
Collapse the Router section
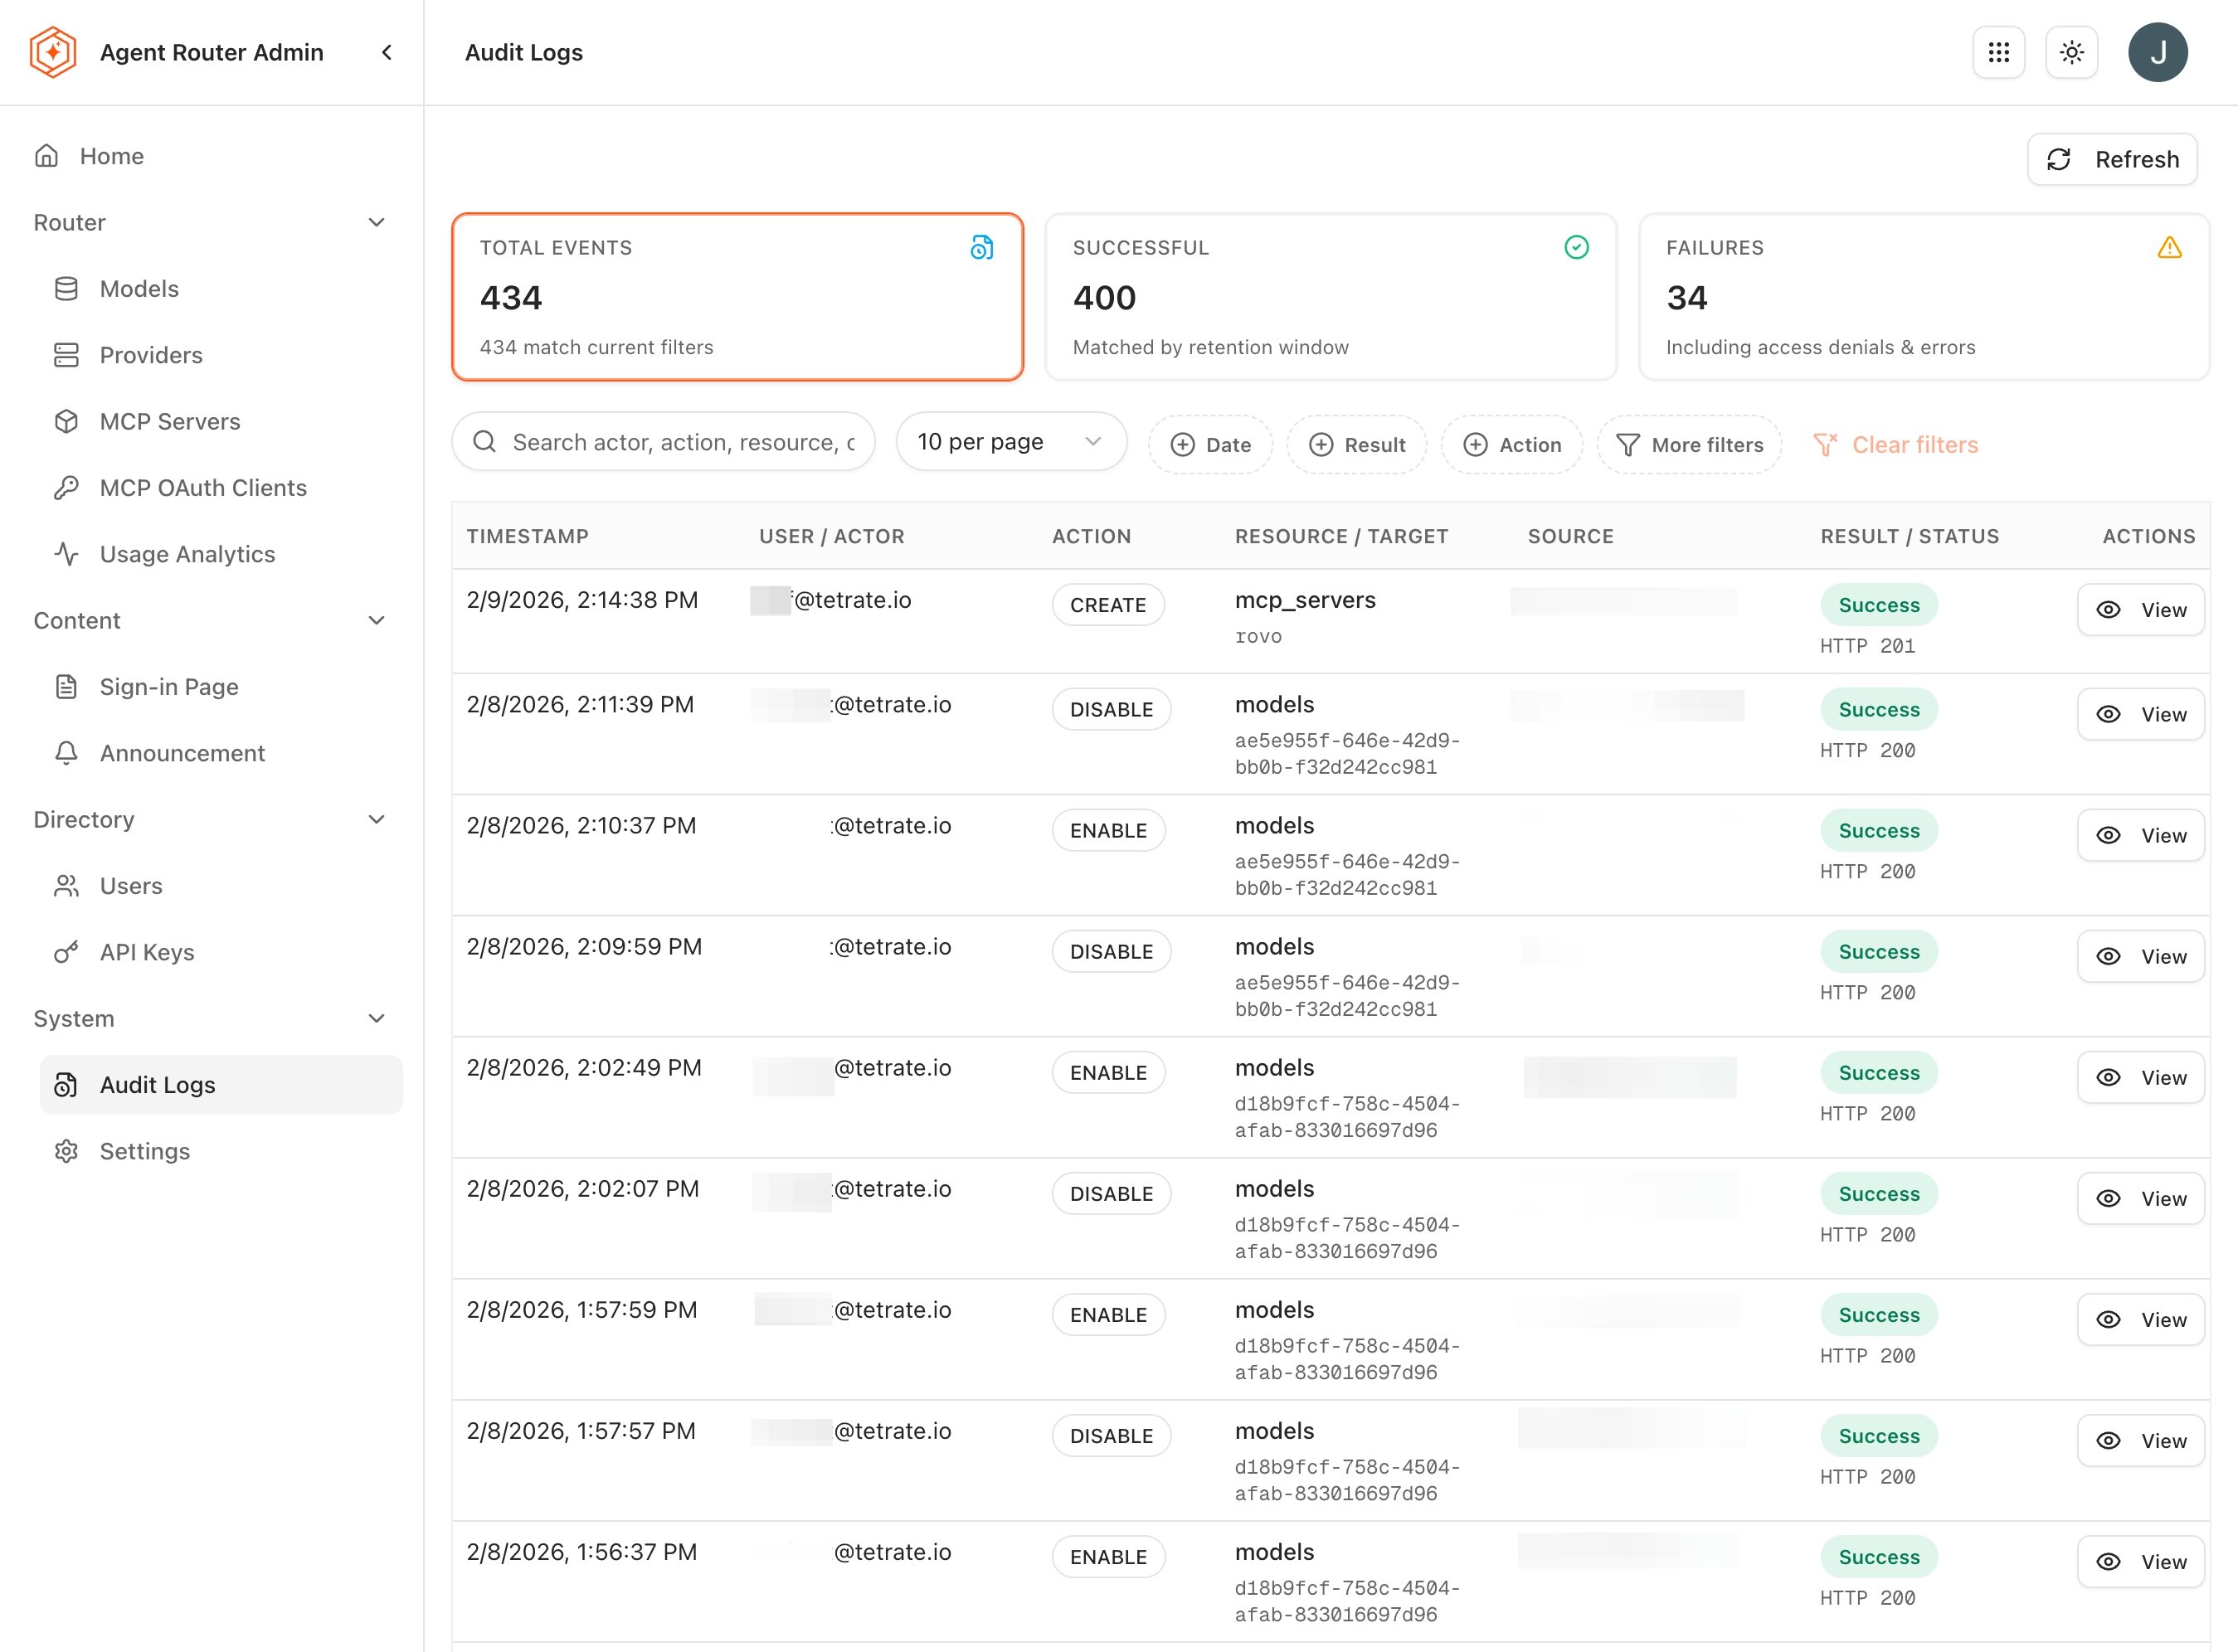click(377, 222)
